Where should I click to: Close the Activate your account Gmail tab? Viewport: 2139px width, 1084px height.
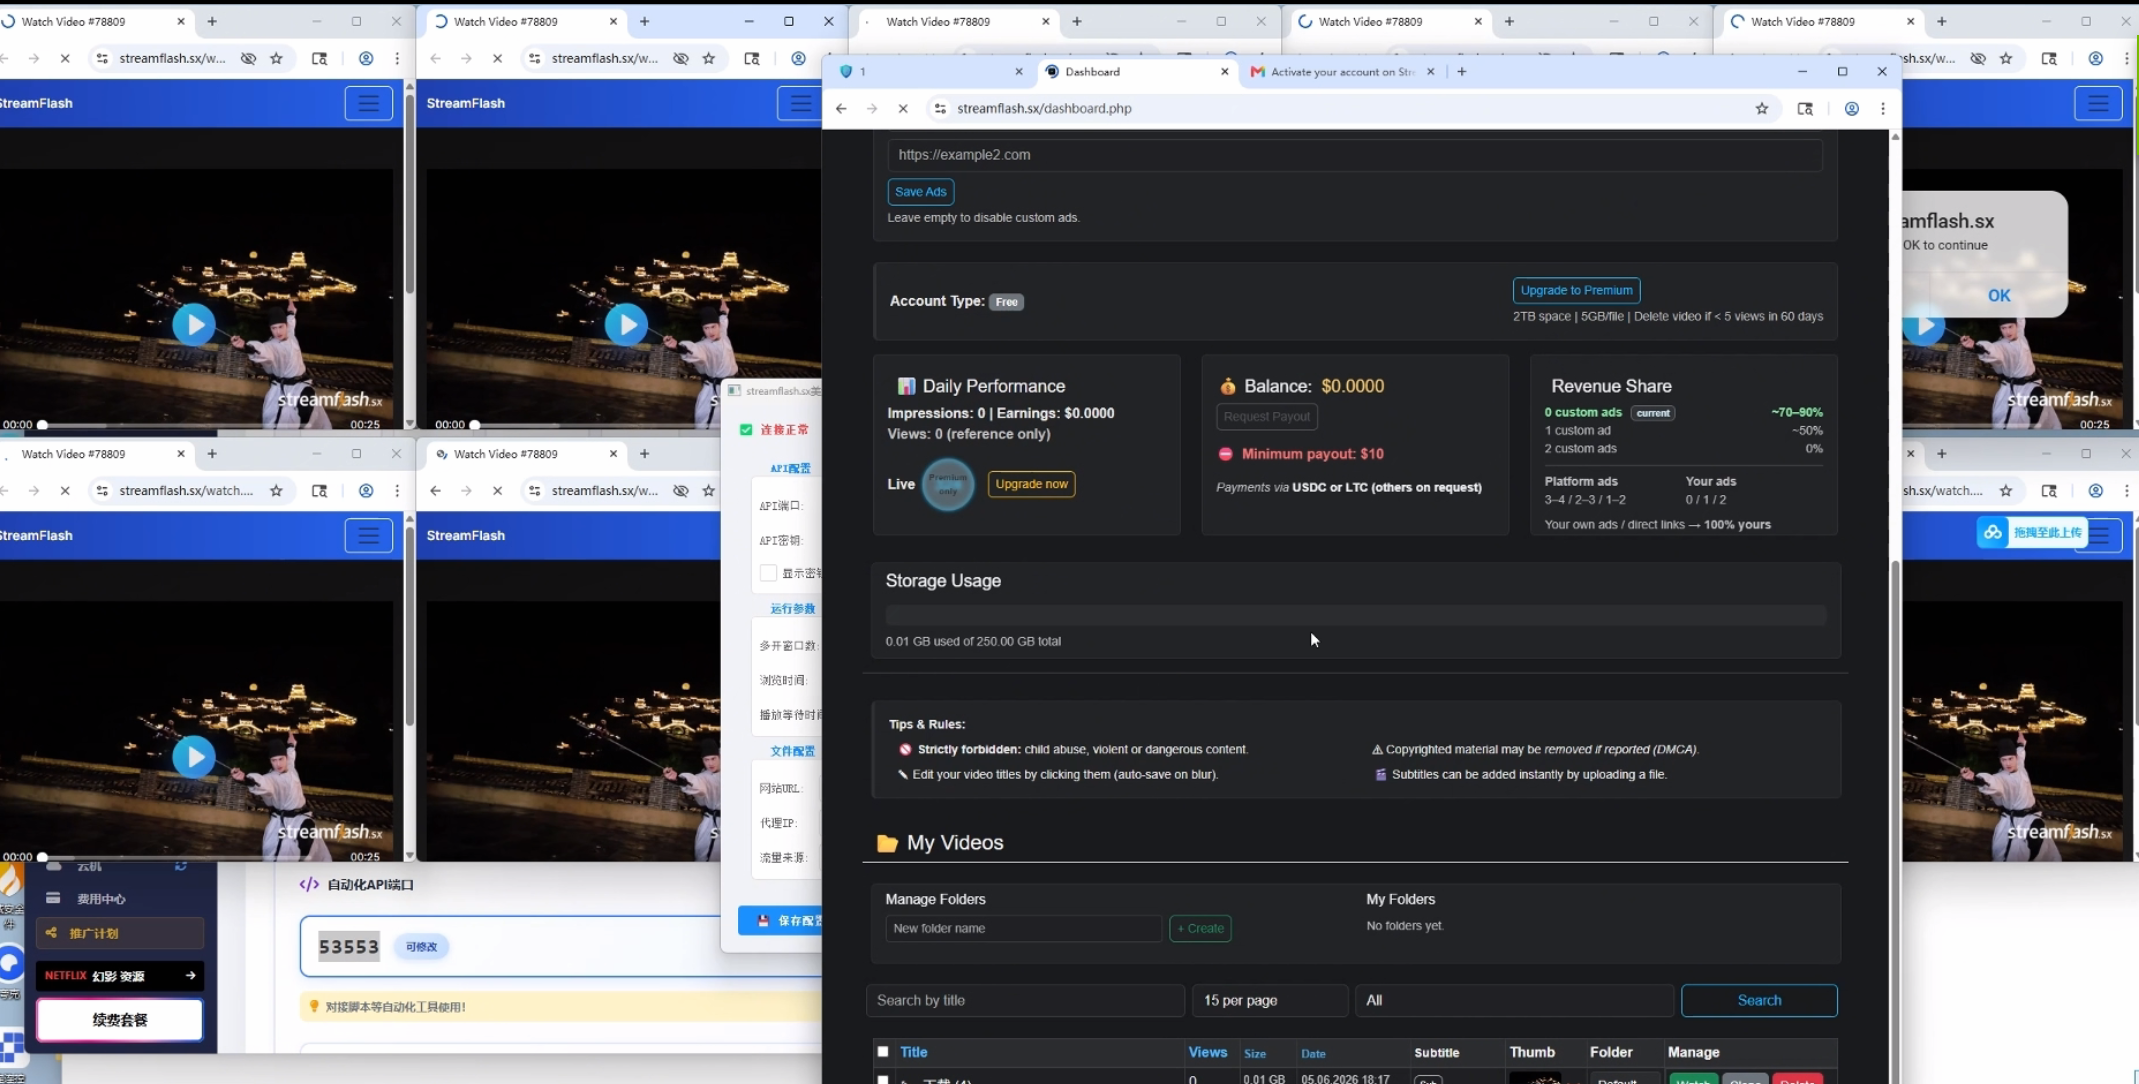[1430, 71]
